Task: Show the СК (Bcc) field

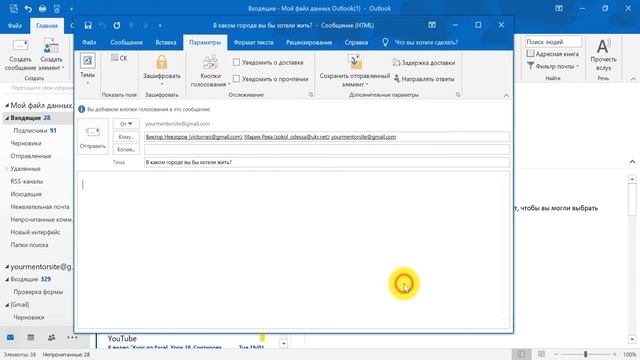Action: click(x=119, y=58)
